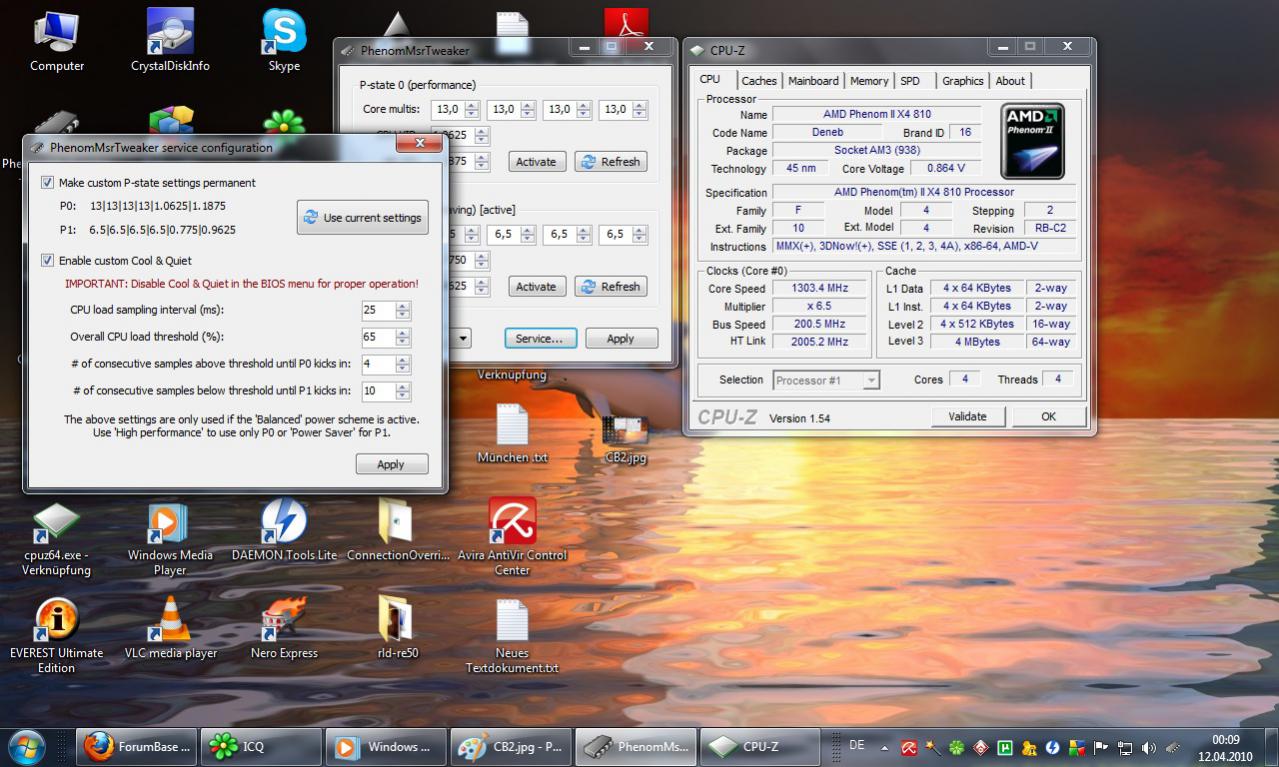Open the CPU-Z Selection processor dropdown
The height and width of the screenshot is (767, 1279).
871,380
